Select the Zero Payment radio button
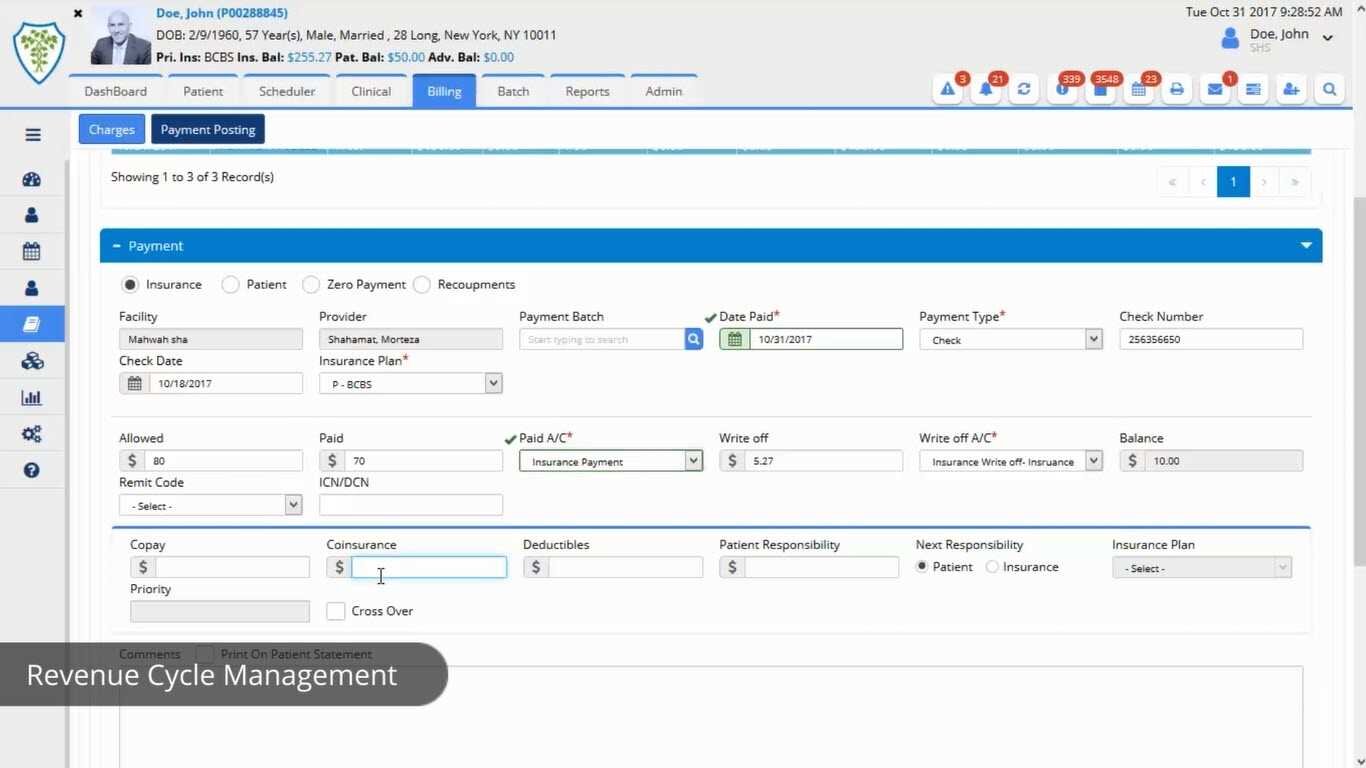Screen dimensions: 1366x768 click(311, 285)
